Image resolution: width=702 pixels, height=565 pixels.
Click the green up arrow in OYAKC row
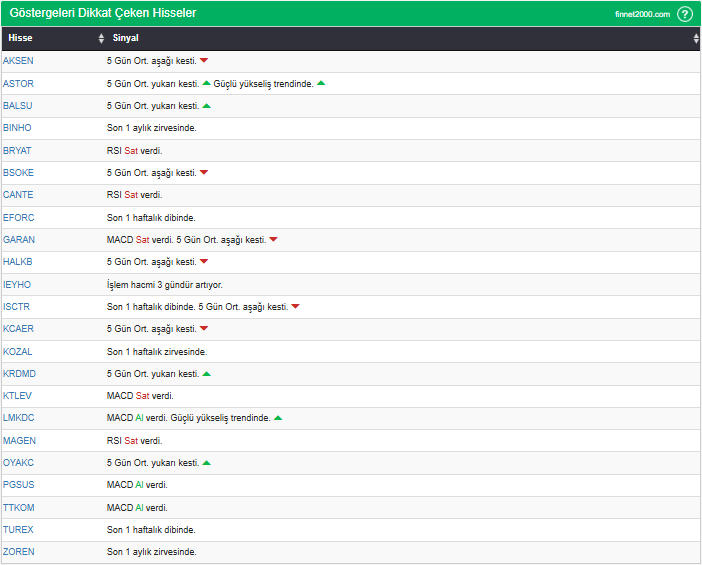click(207, 463)
